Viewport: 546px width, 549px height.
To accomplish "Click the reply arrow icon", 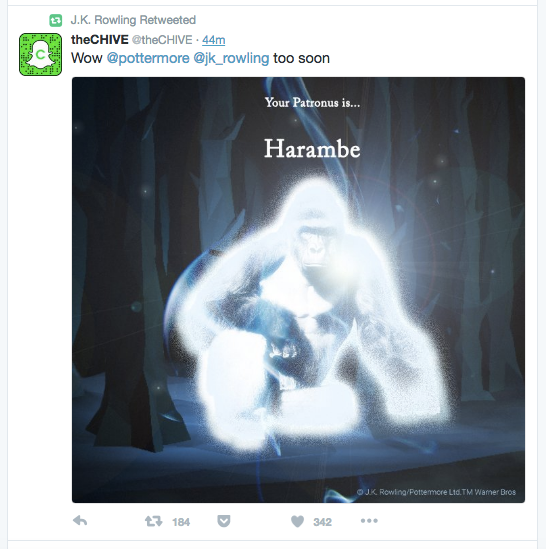I will coord(80,521).
